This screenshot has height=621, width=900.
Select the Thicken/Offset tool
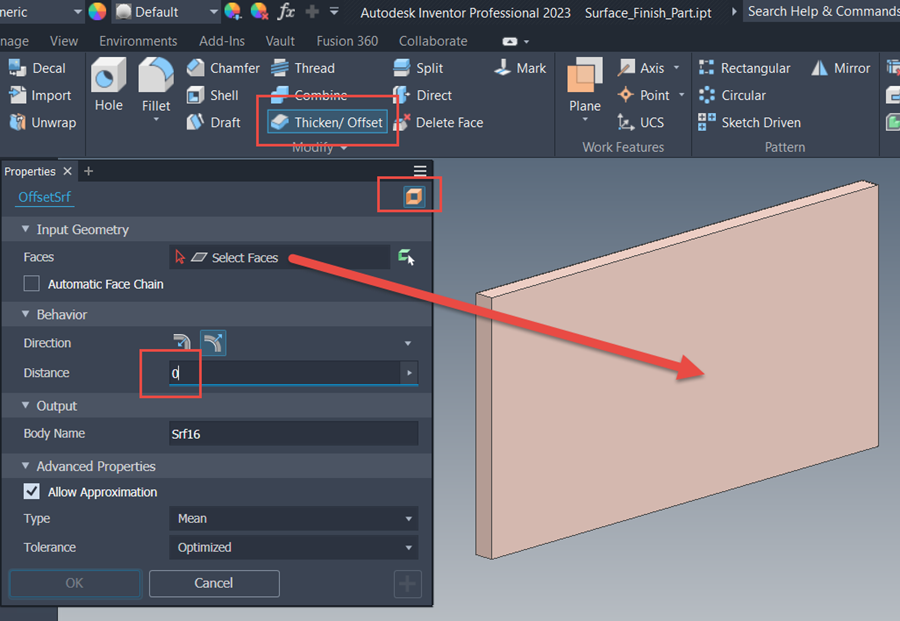(x=327, y=122)
